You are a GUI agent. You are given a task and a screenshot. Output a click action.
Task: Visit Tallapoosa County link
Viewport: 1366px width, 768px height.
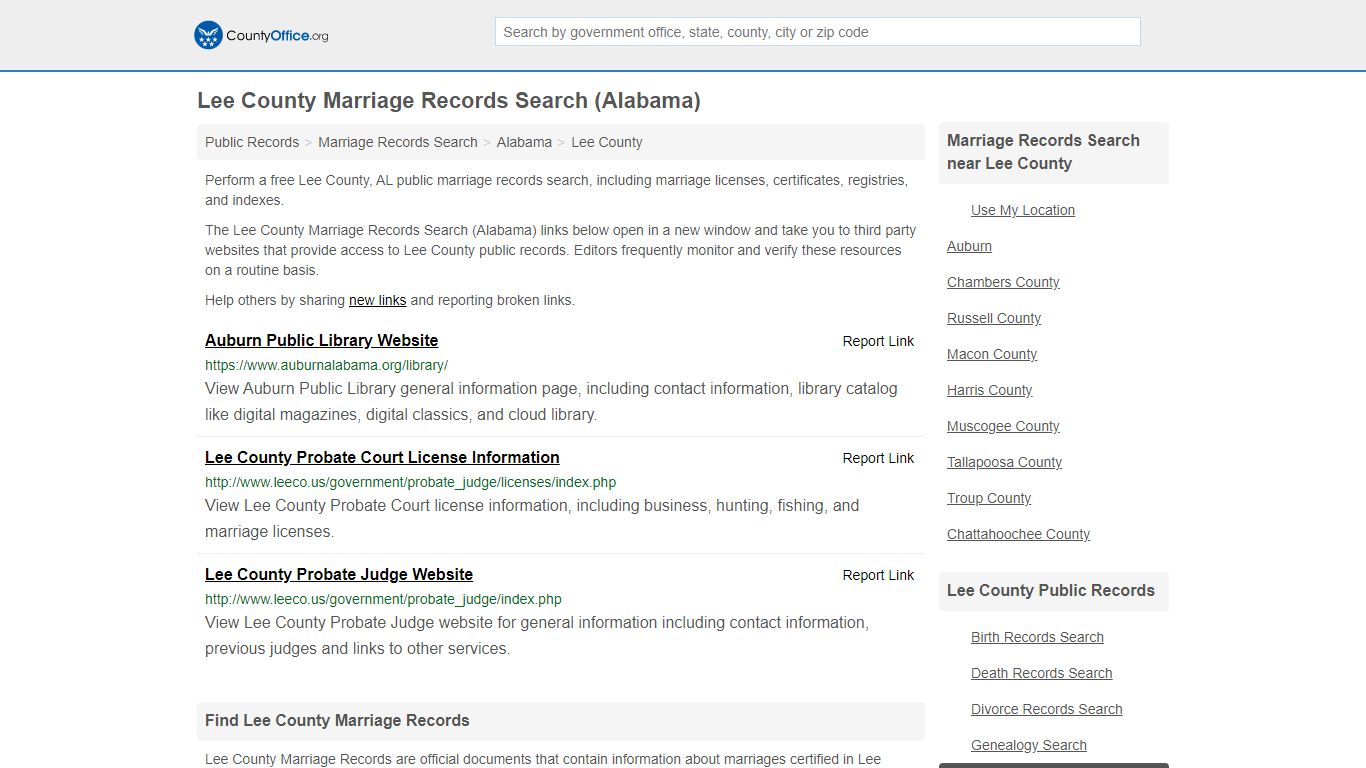click(1004, 462)
